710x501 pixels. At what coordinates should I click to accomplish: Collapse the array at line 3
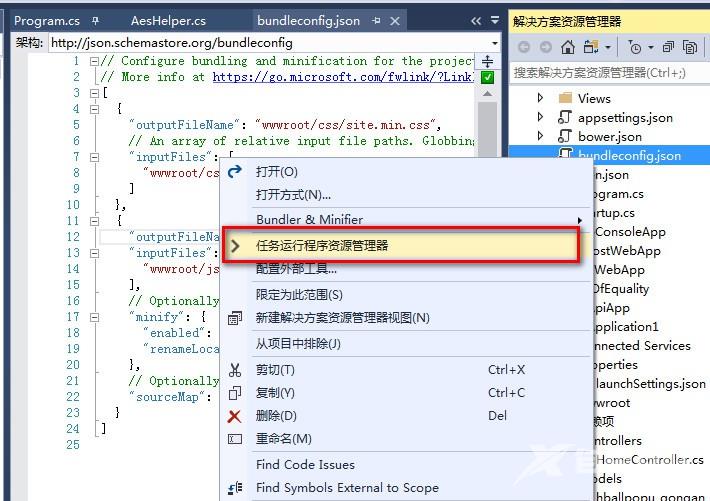coord(94,93)
